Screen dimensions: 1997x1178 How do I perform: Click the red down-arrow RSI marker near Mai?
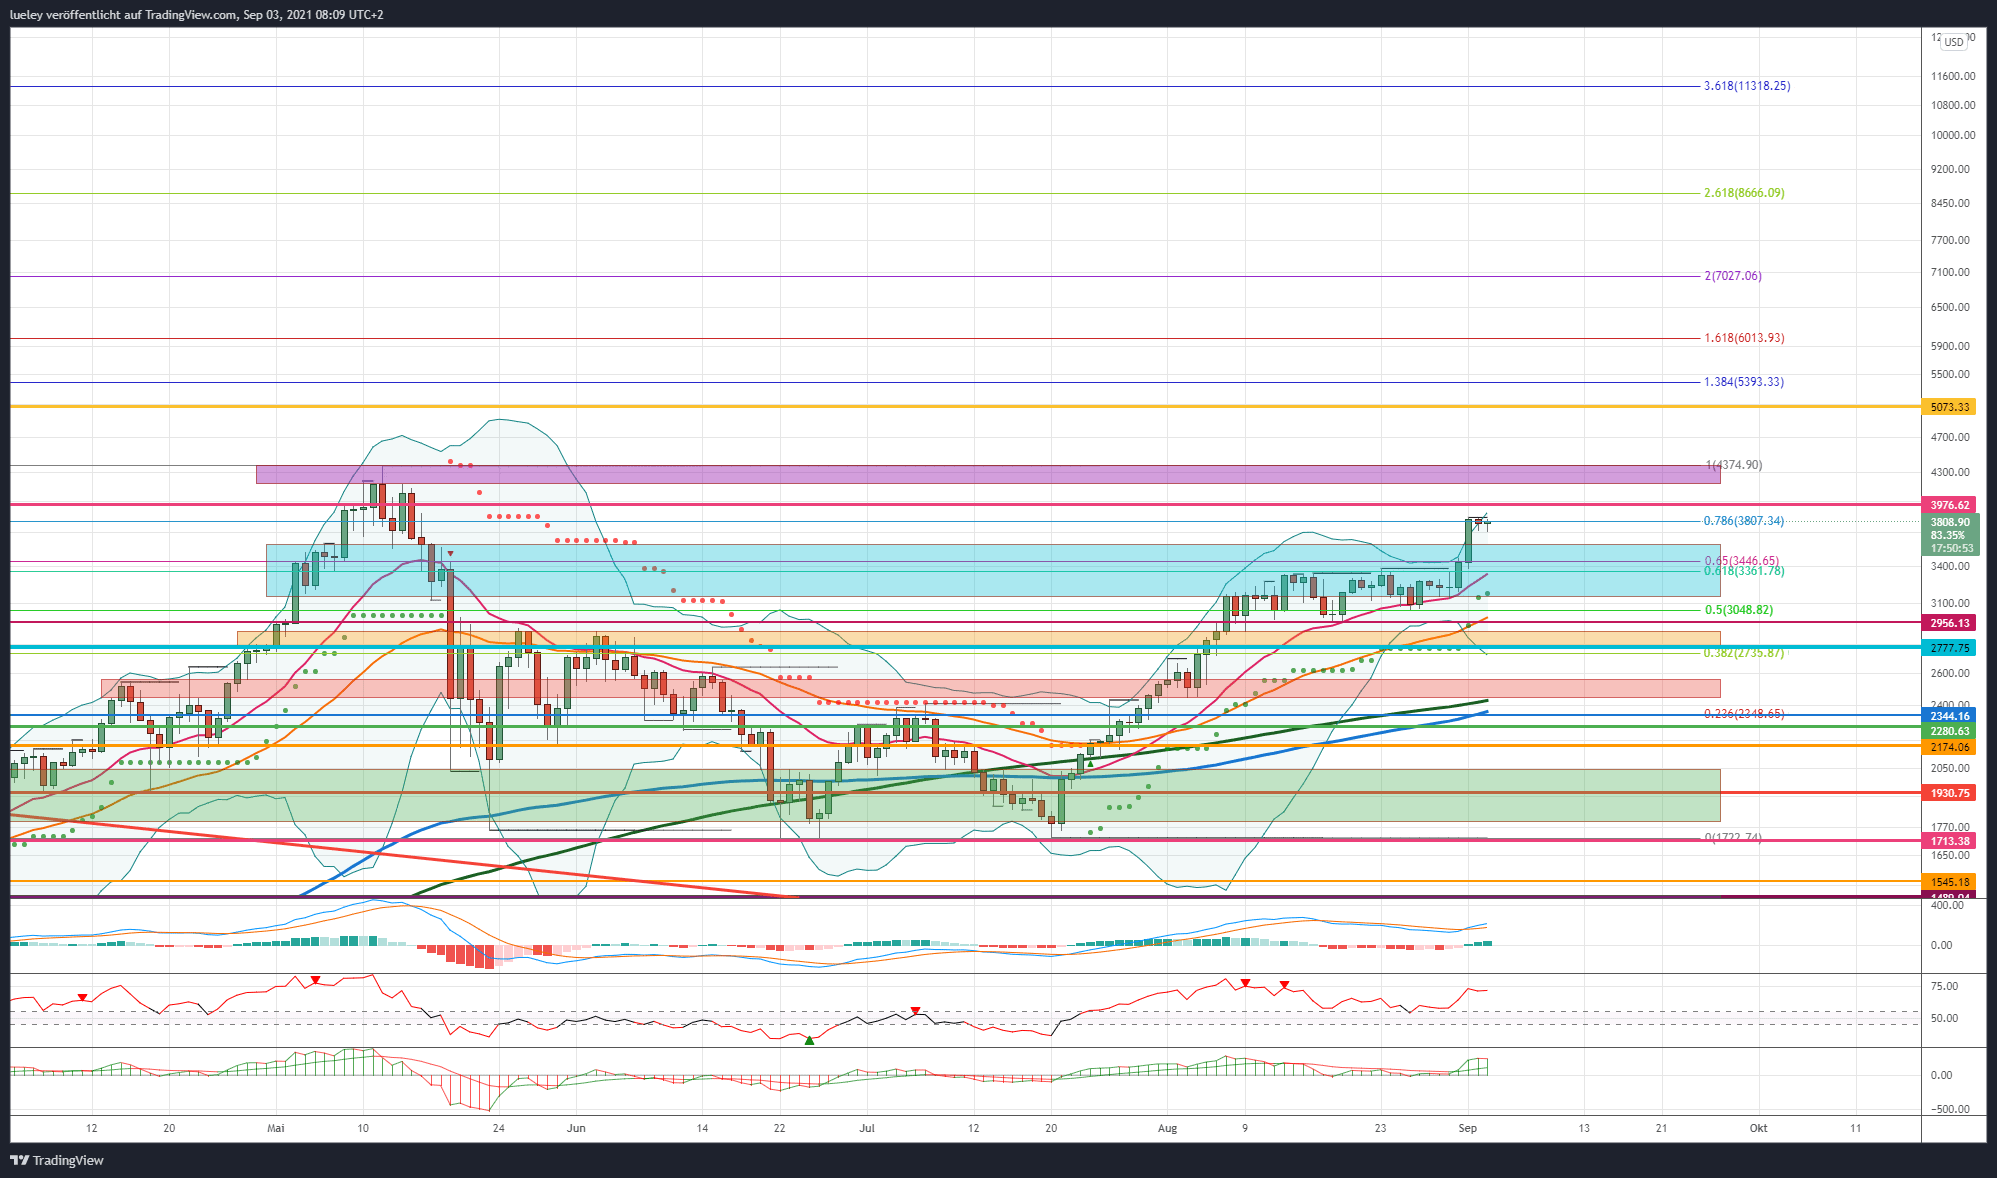click(x=315, y=980)
